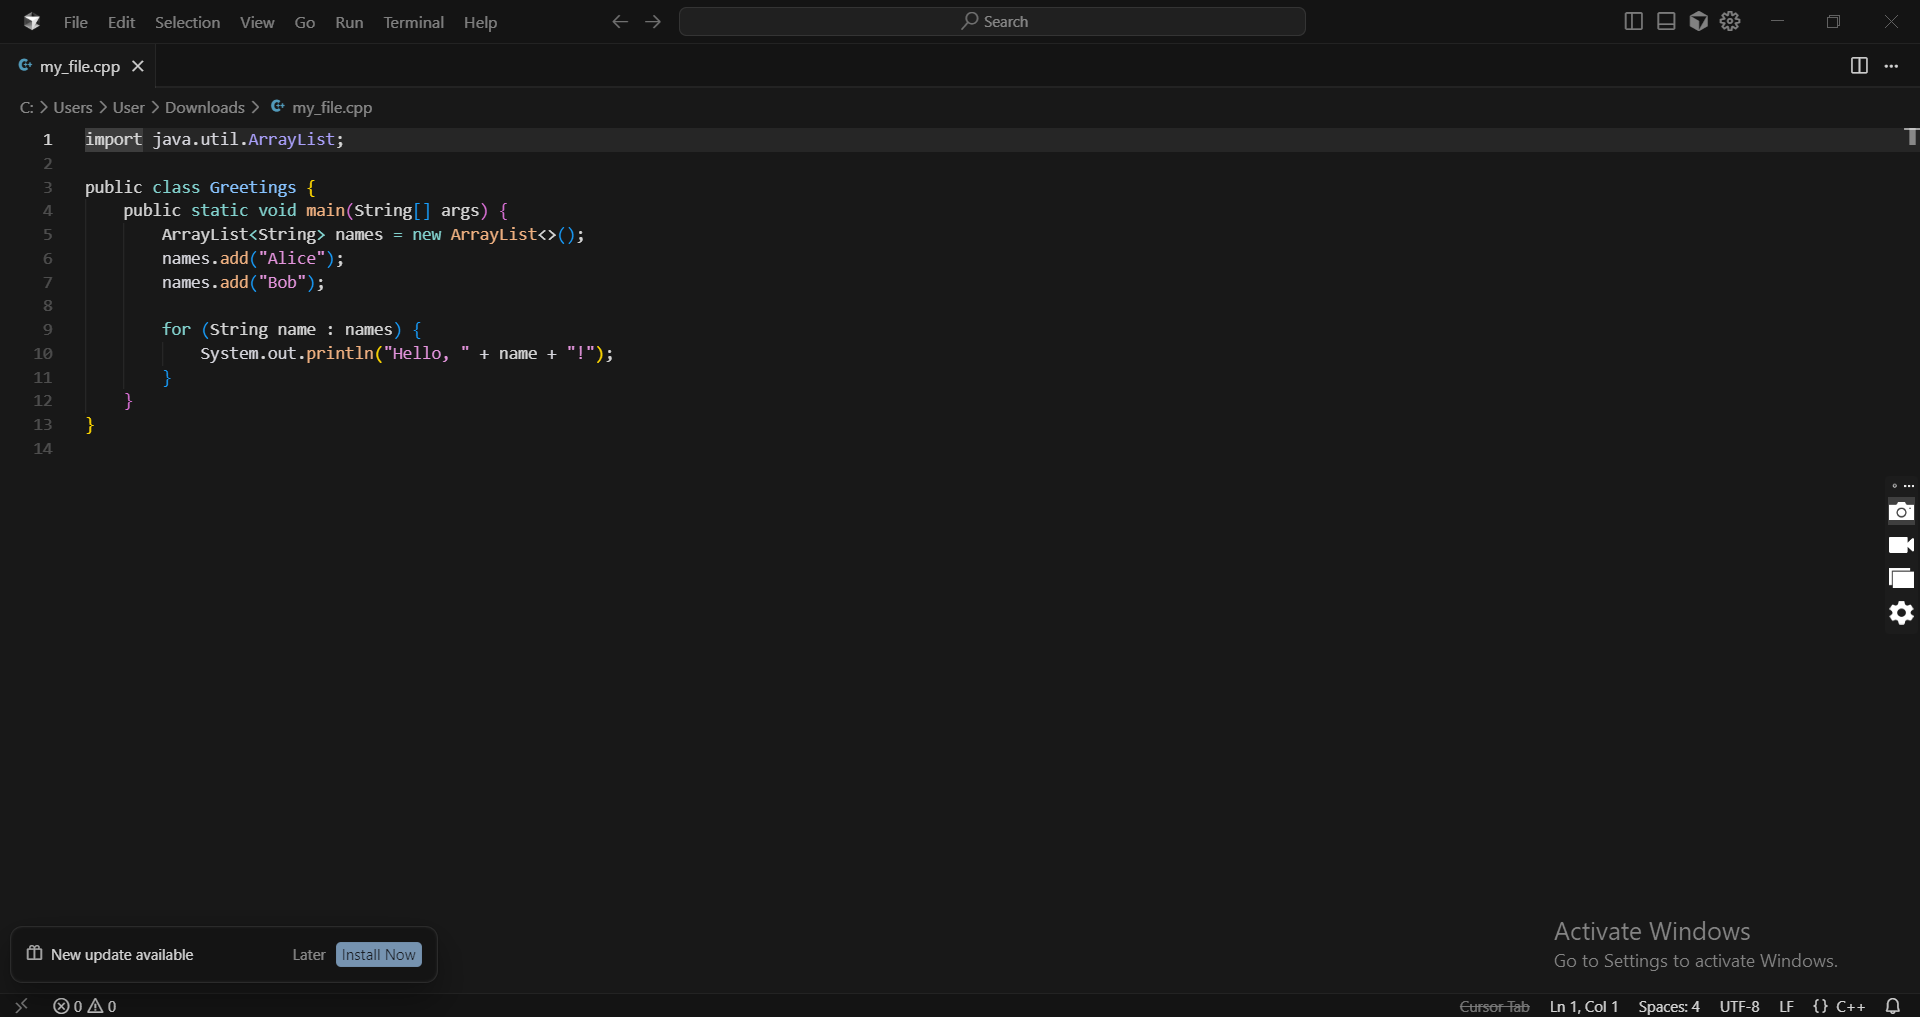Open the AI pane cube icon
1920x1017 pixels.
pos(1698,21)
